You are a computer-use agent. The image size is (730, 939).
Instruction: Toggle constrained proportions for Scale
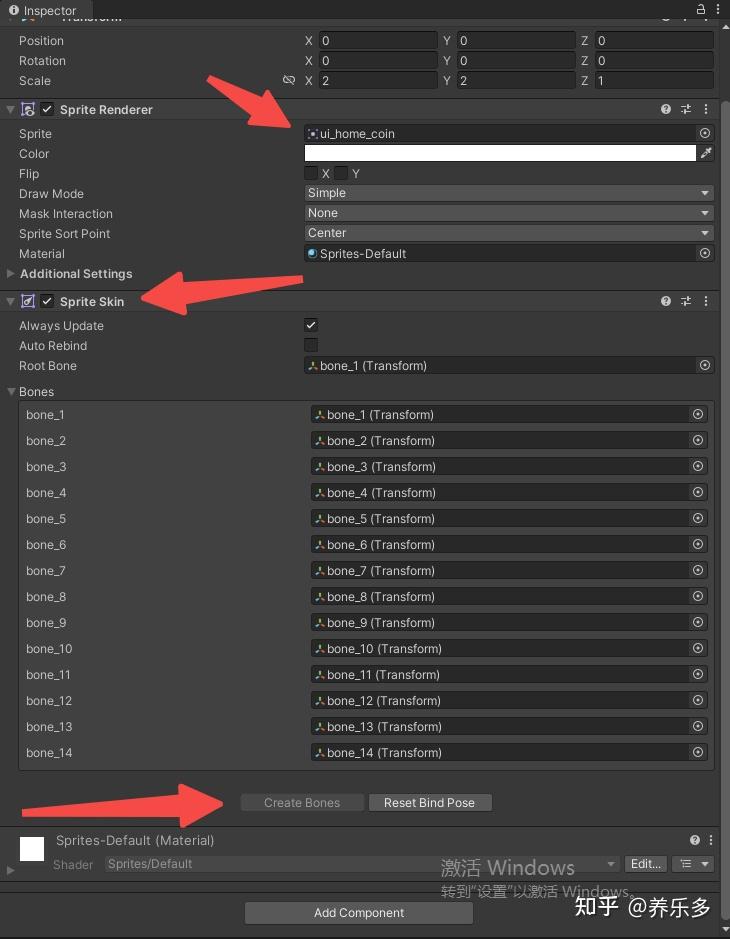pos(289,80)
